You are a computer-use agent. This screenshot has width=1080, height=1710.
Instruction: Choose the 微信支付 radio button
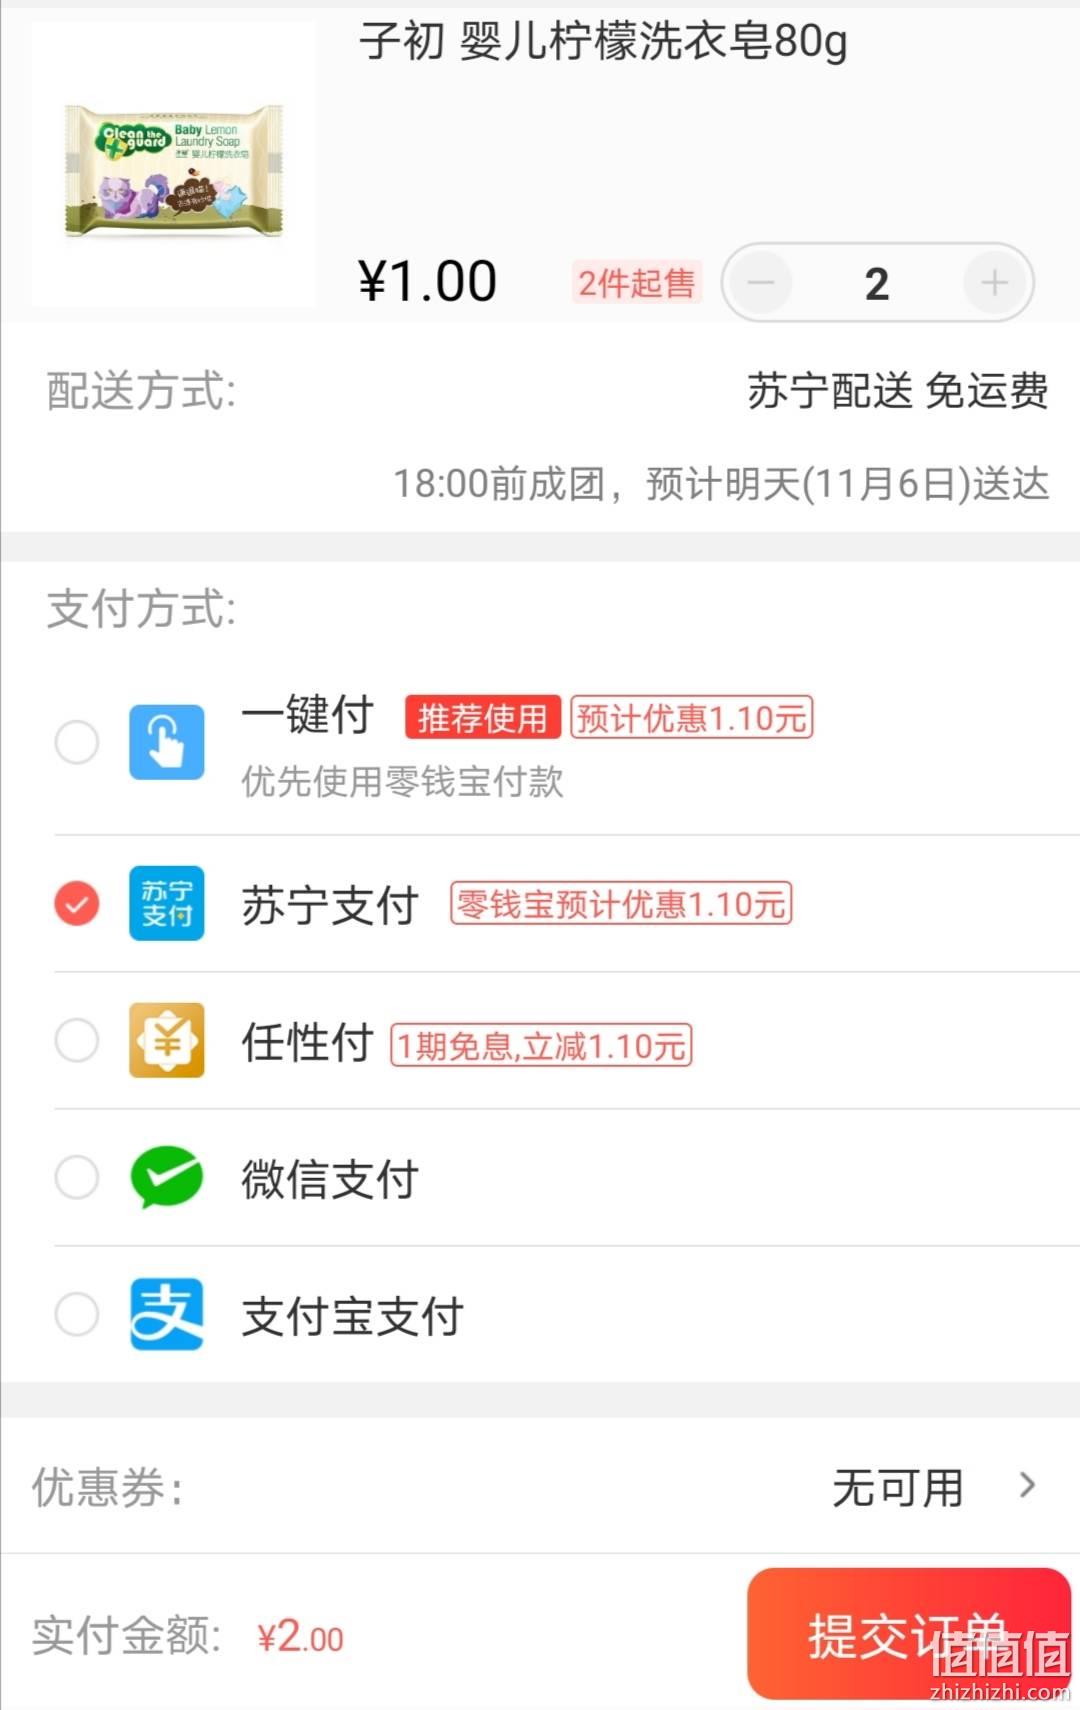pyautogui.click(x=77, y=1177)
